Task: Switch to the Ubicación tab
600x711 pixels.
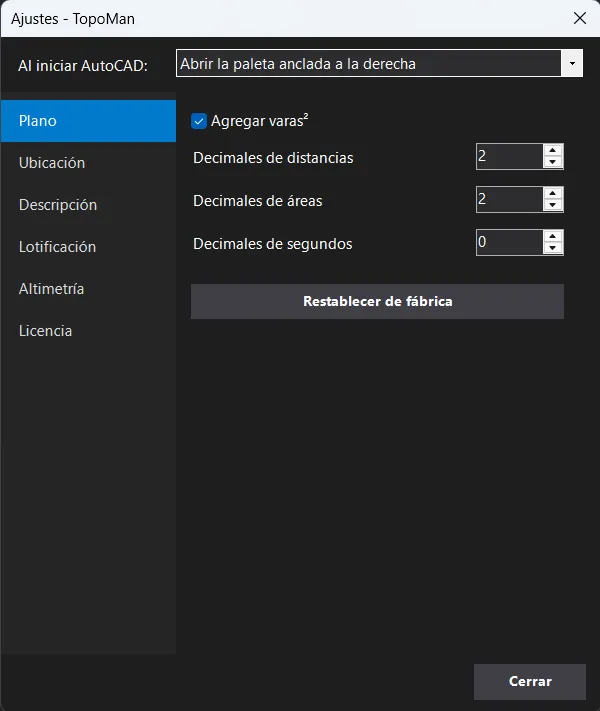Action: tap(88, 163)
